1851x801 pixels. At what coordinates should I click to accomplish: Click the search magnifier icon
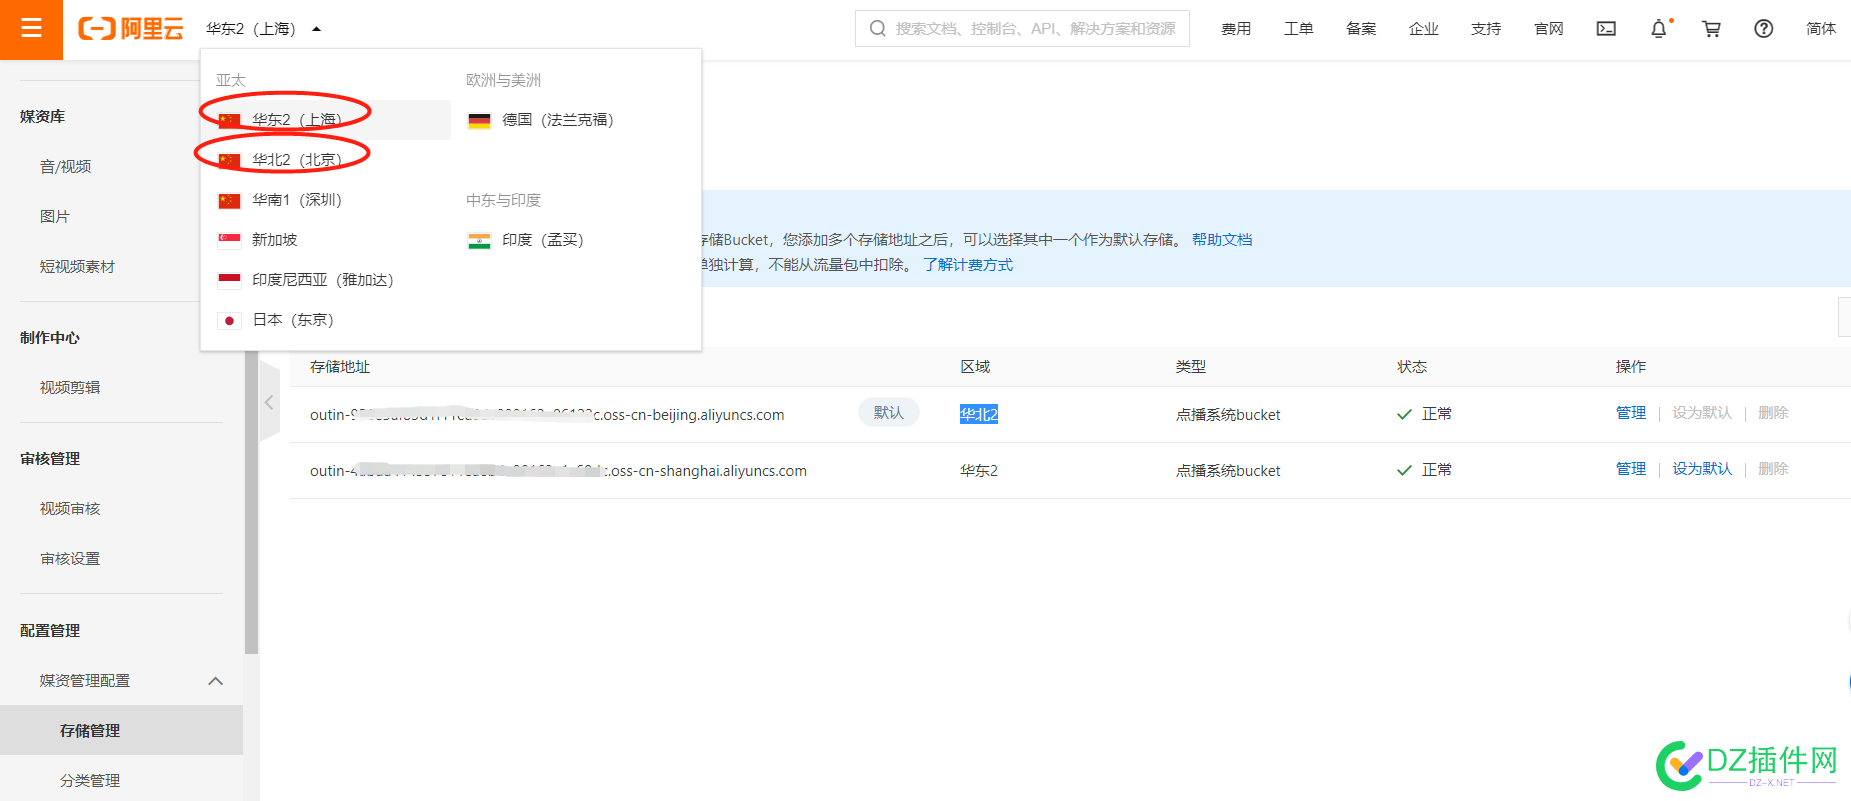click(877, 29)
